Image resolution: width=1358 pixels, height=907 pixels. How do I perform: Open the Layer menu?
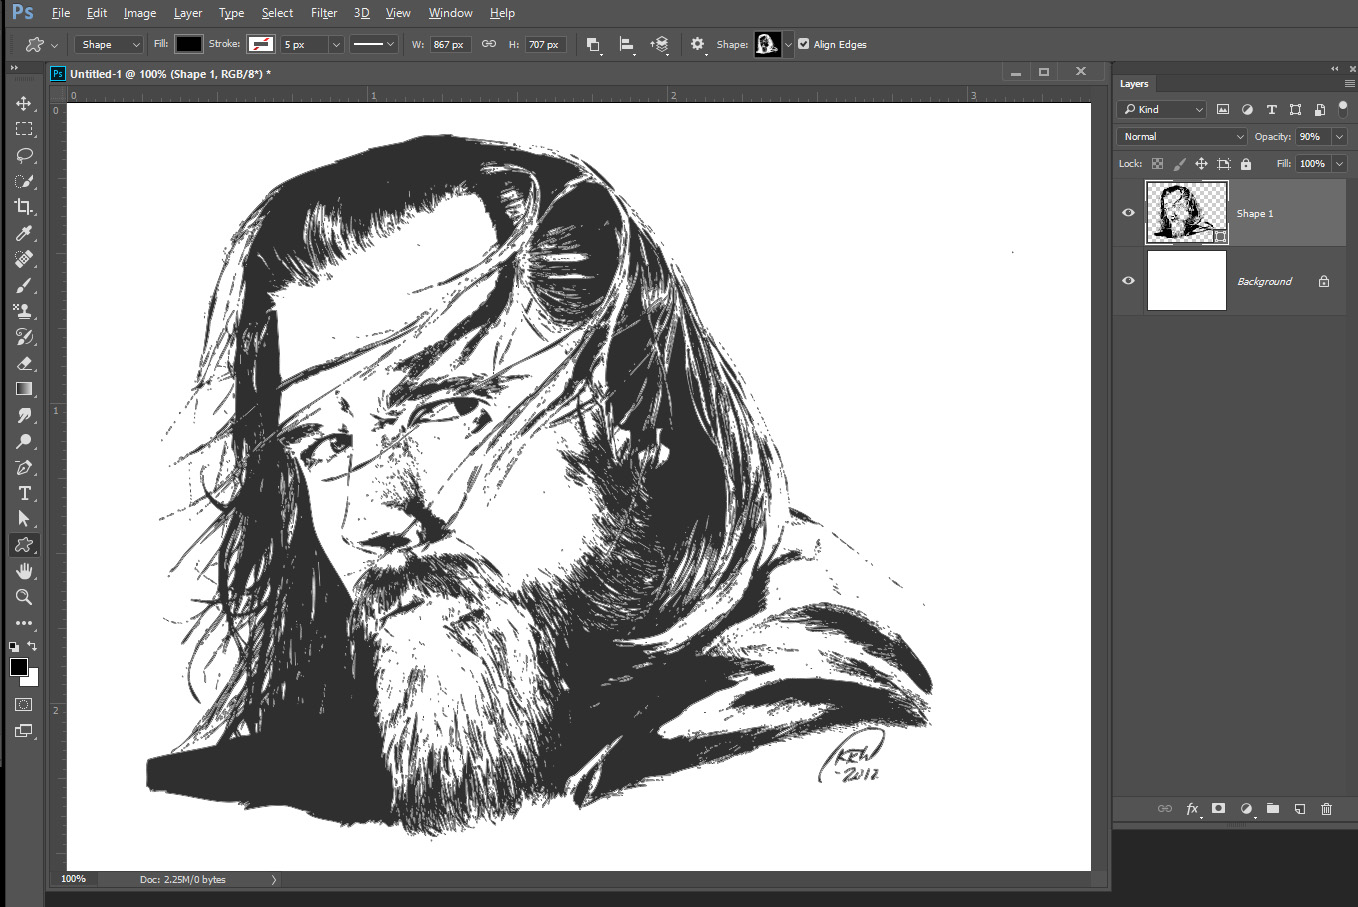click(x=188, y=13)
